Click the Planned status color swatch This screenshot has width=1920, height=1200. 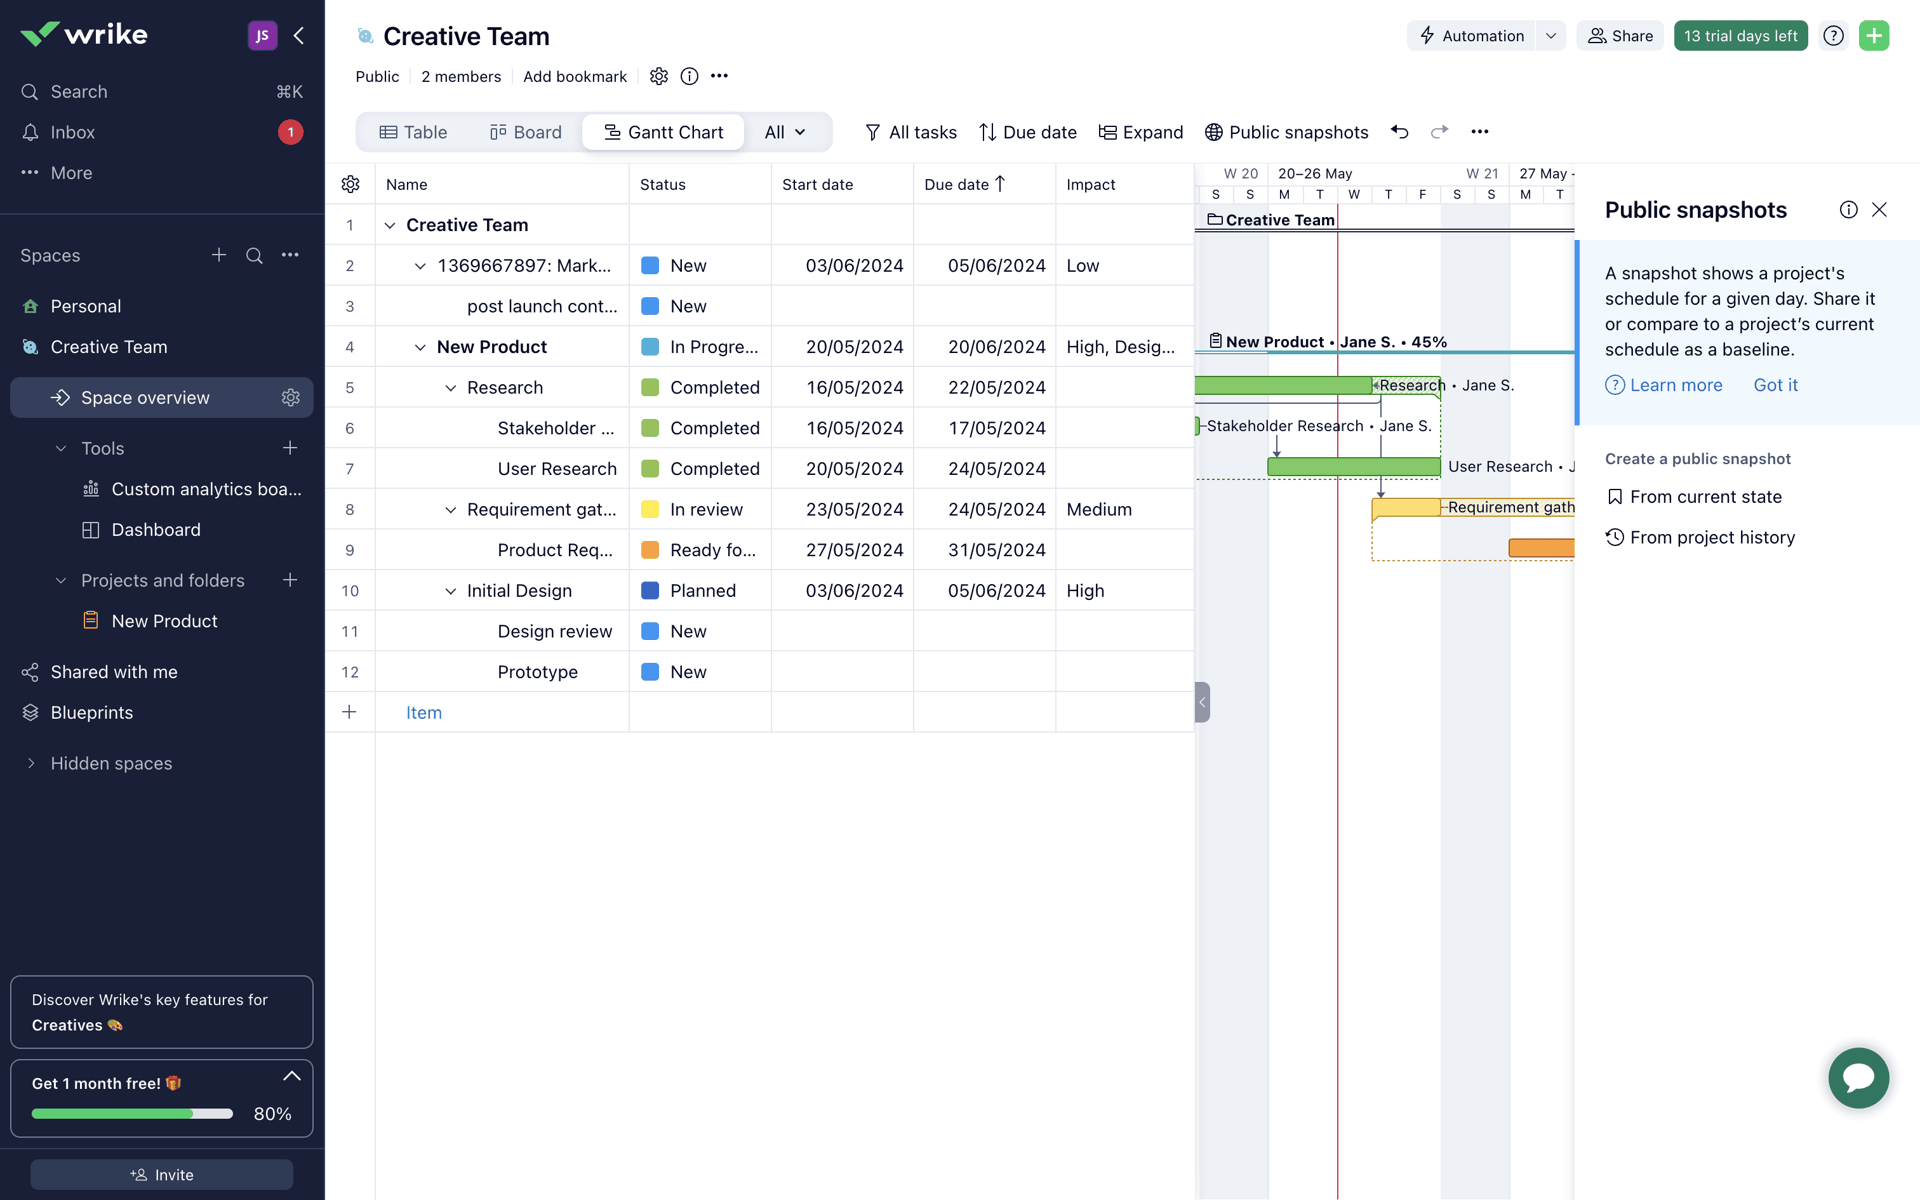[650, 591]
